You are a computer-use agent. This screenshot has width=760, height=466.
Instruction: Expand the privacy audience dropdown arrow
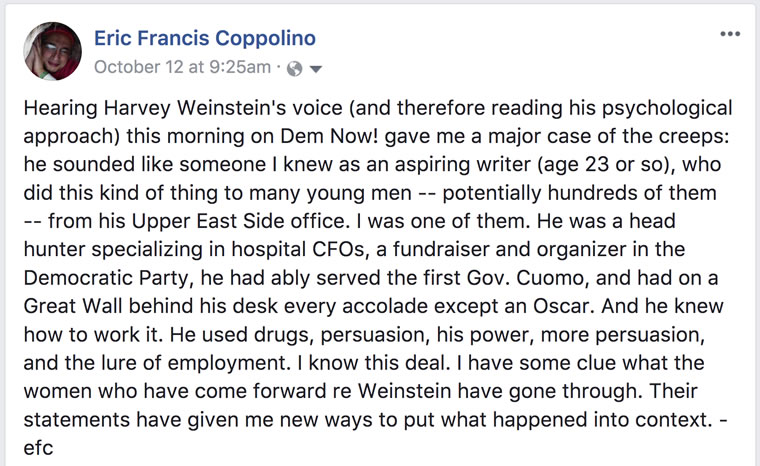point(316,69)
